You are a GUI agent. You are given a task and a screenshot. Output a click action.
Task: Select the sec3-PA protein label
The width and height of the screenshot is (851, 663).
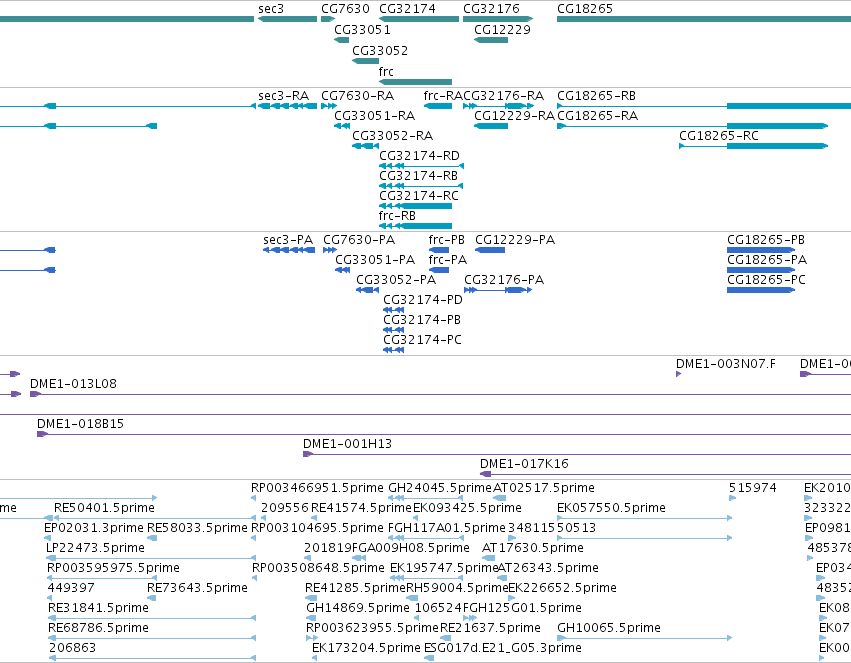click(288, 240)
